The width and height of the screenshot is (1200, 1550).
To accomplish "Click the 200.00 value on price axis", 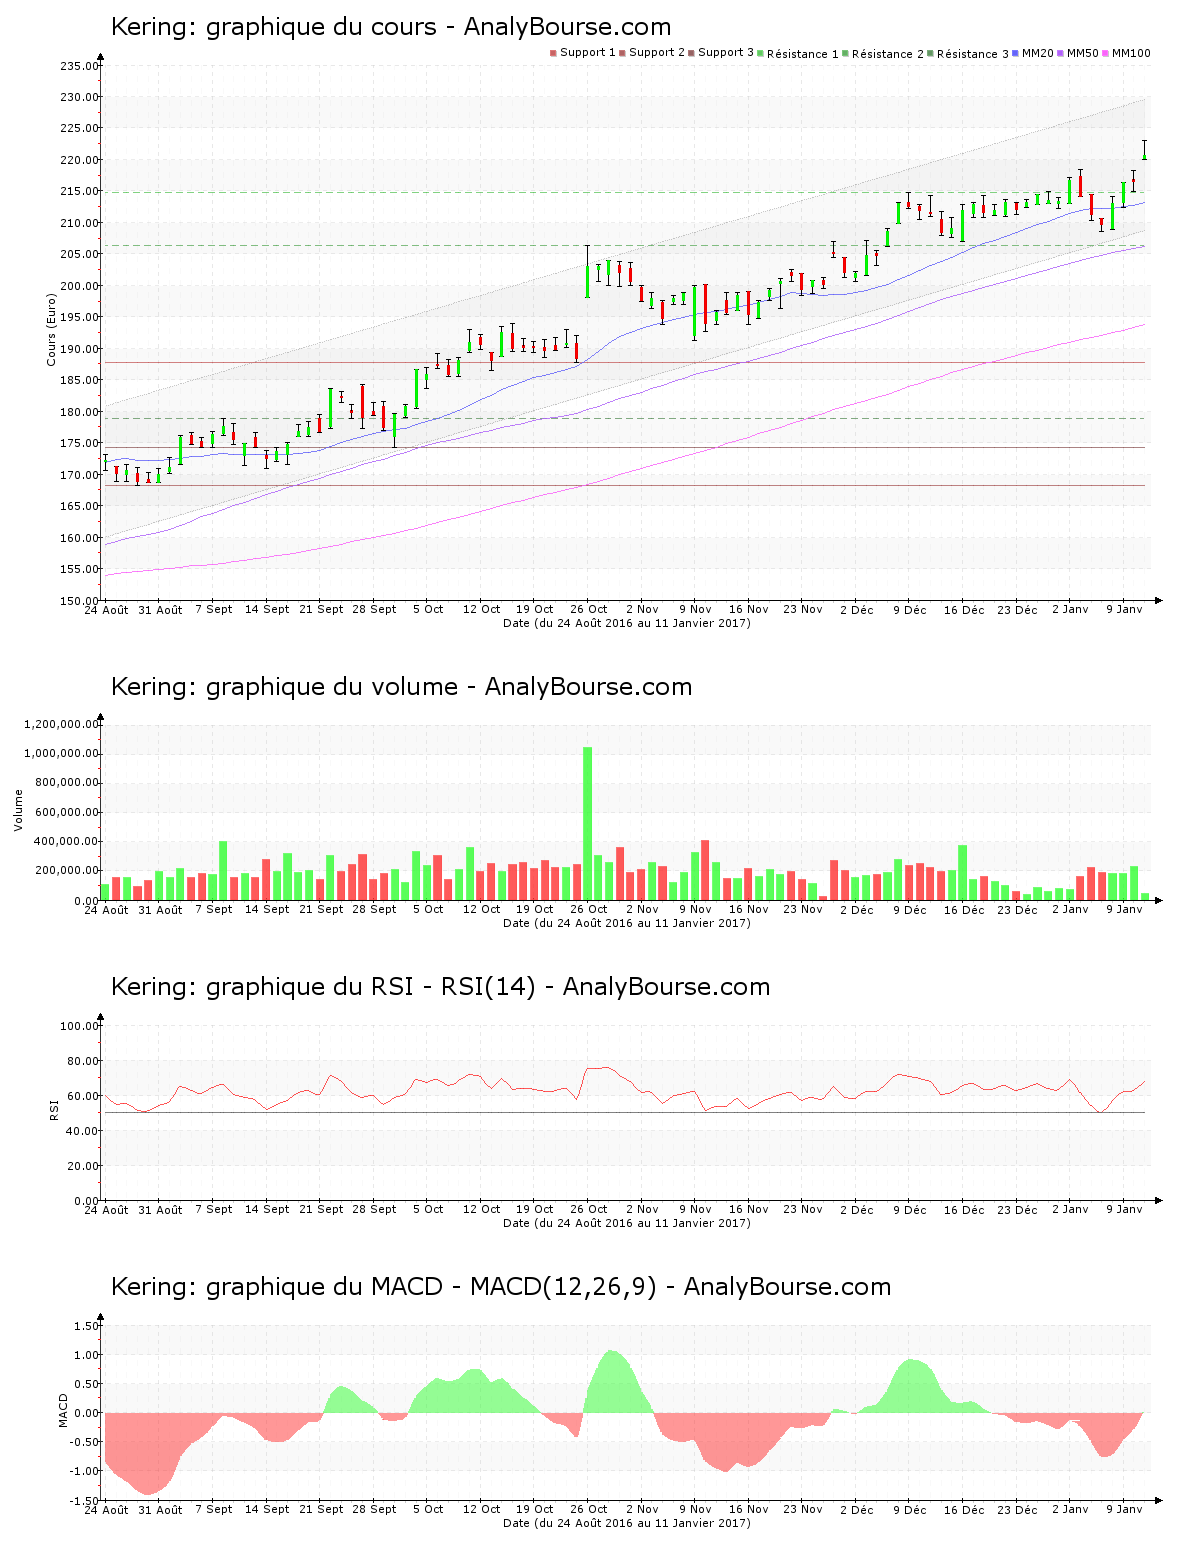I will pyautogui.click(x=80, y=286).
